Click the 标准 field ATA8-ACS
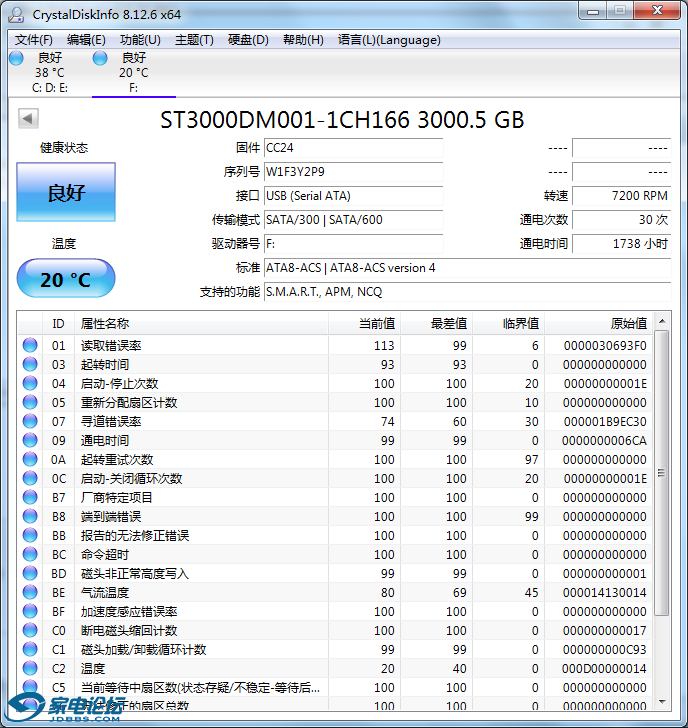The width and height of the screenshot is (688, 728). (x=467, y=268)
